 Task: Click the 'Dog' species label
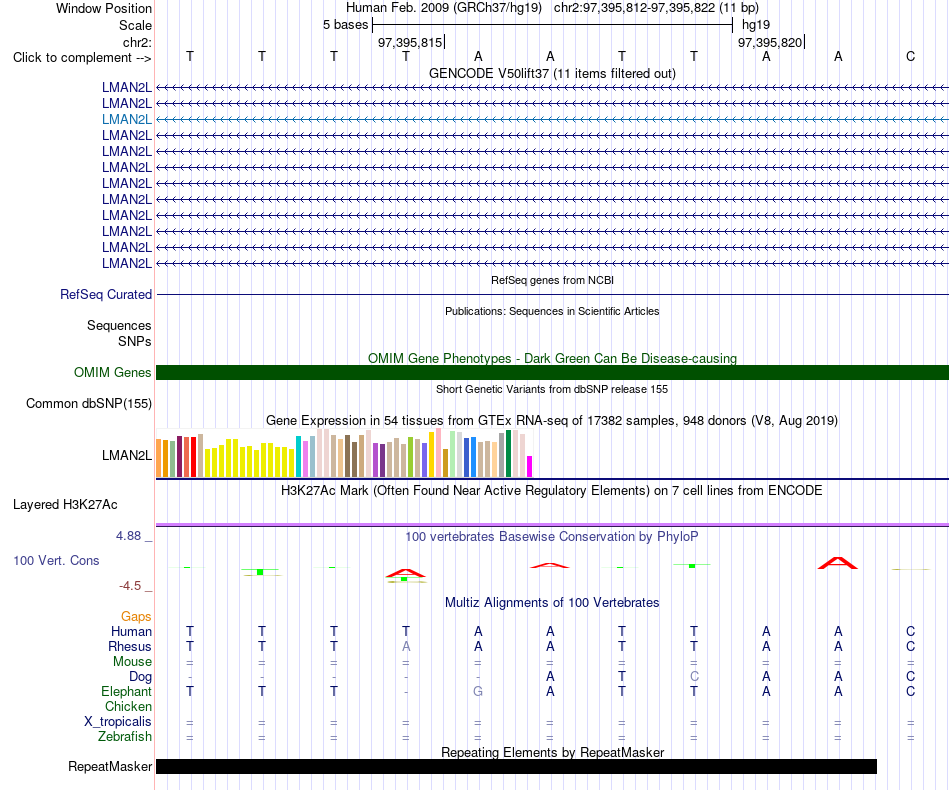coord(140,677)
